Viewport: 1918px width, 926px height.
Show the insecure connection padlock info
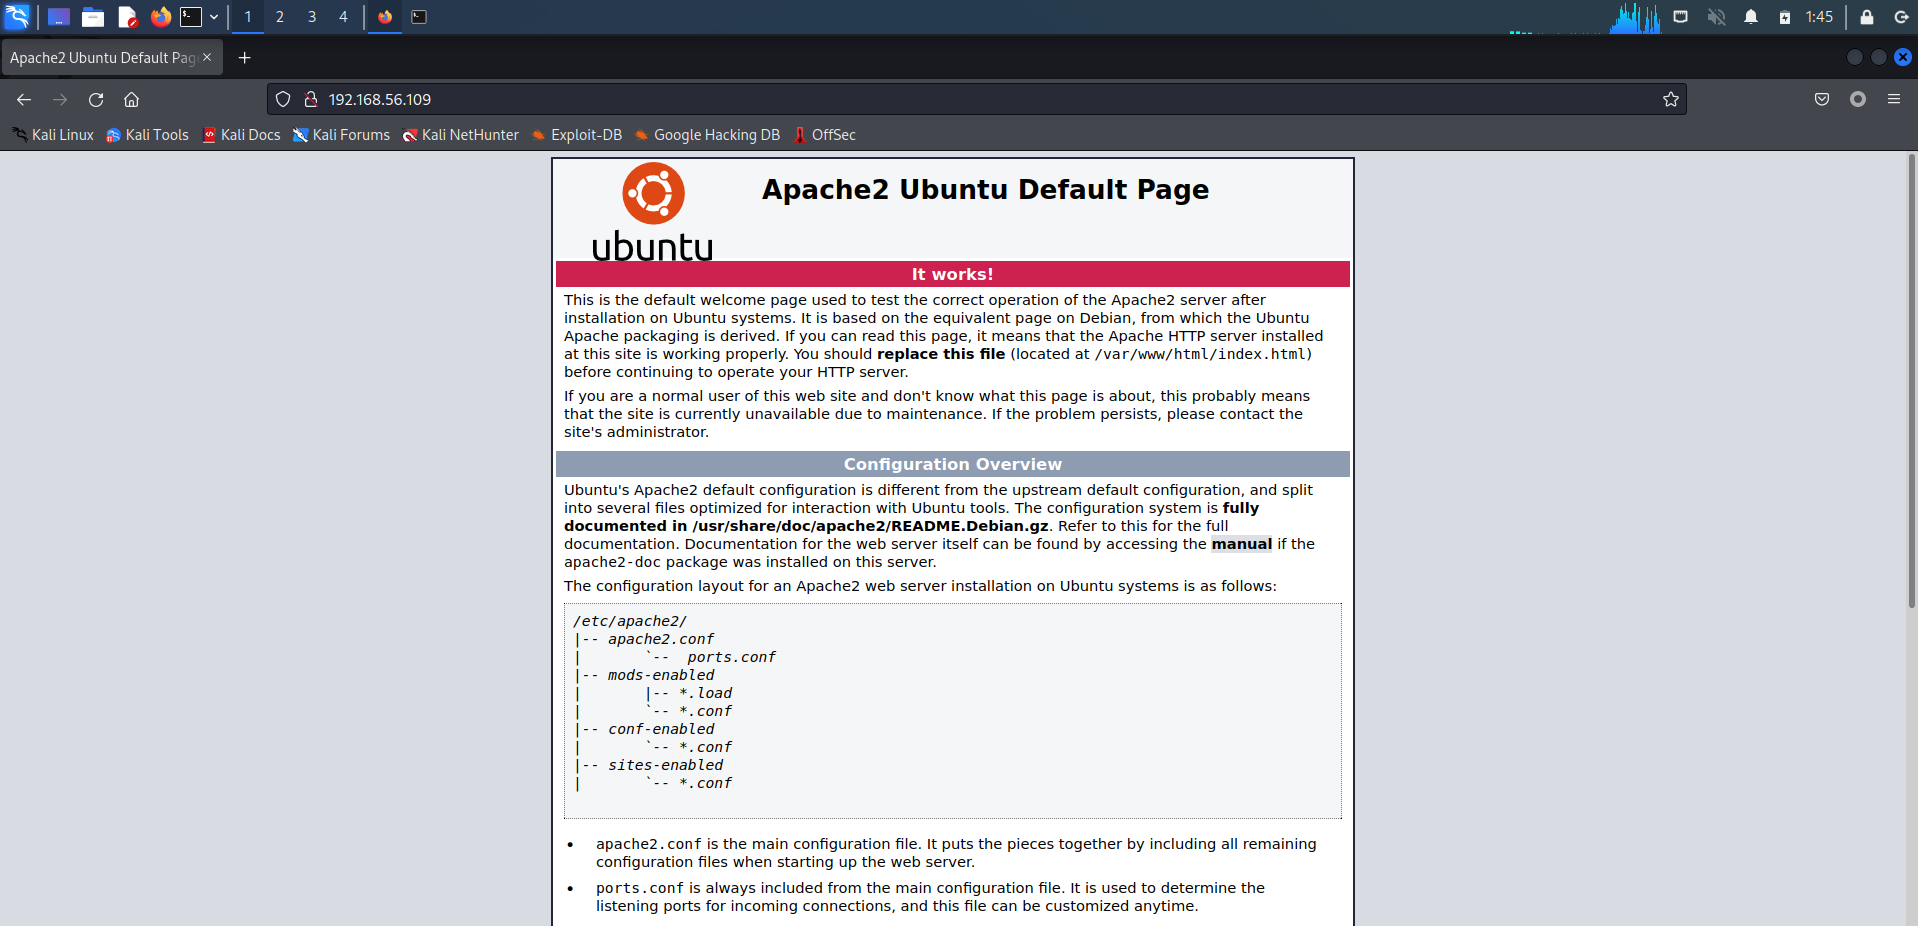pos(311,99)
